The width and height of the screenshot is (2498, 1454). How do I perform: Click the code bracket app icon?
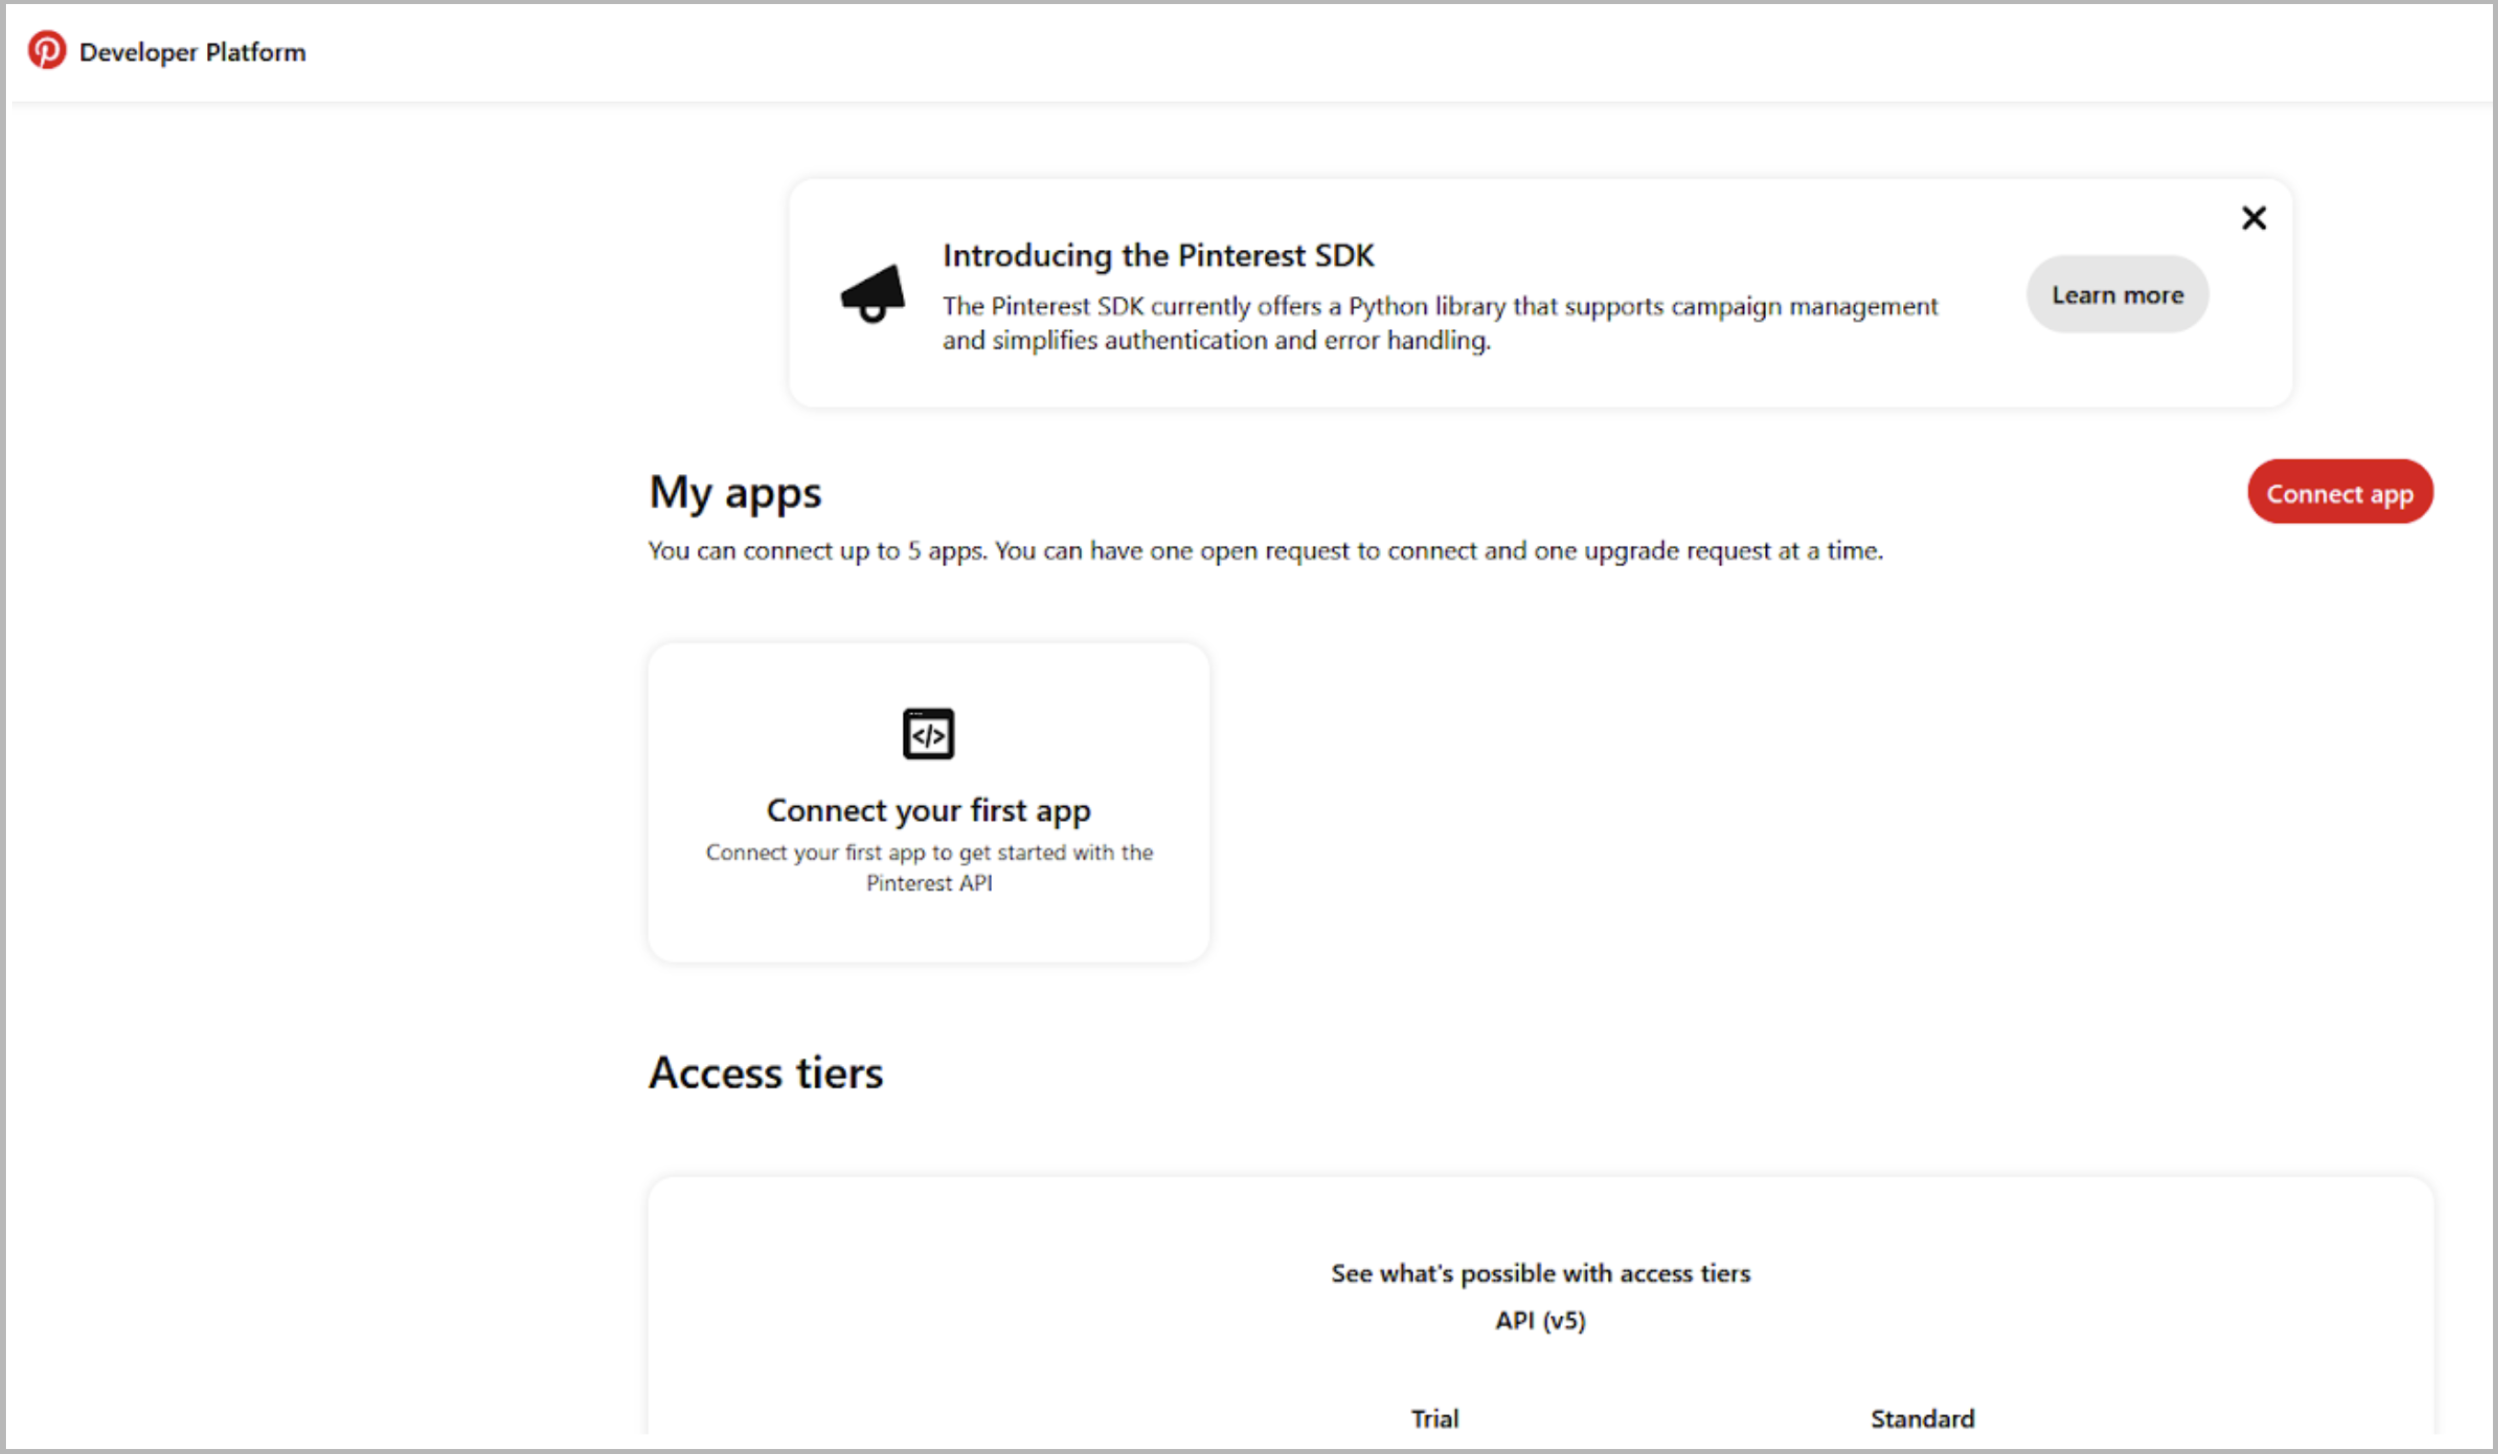[928, 734]
